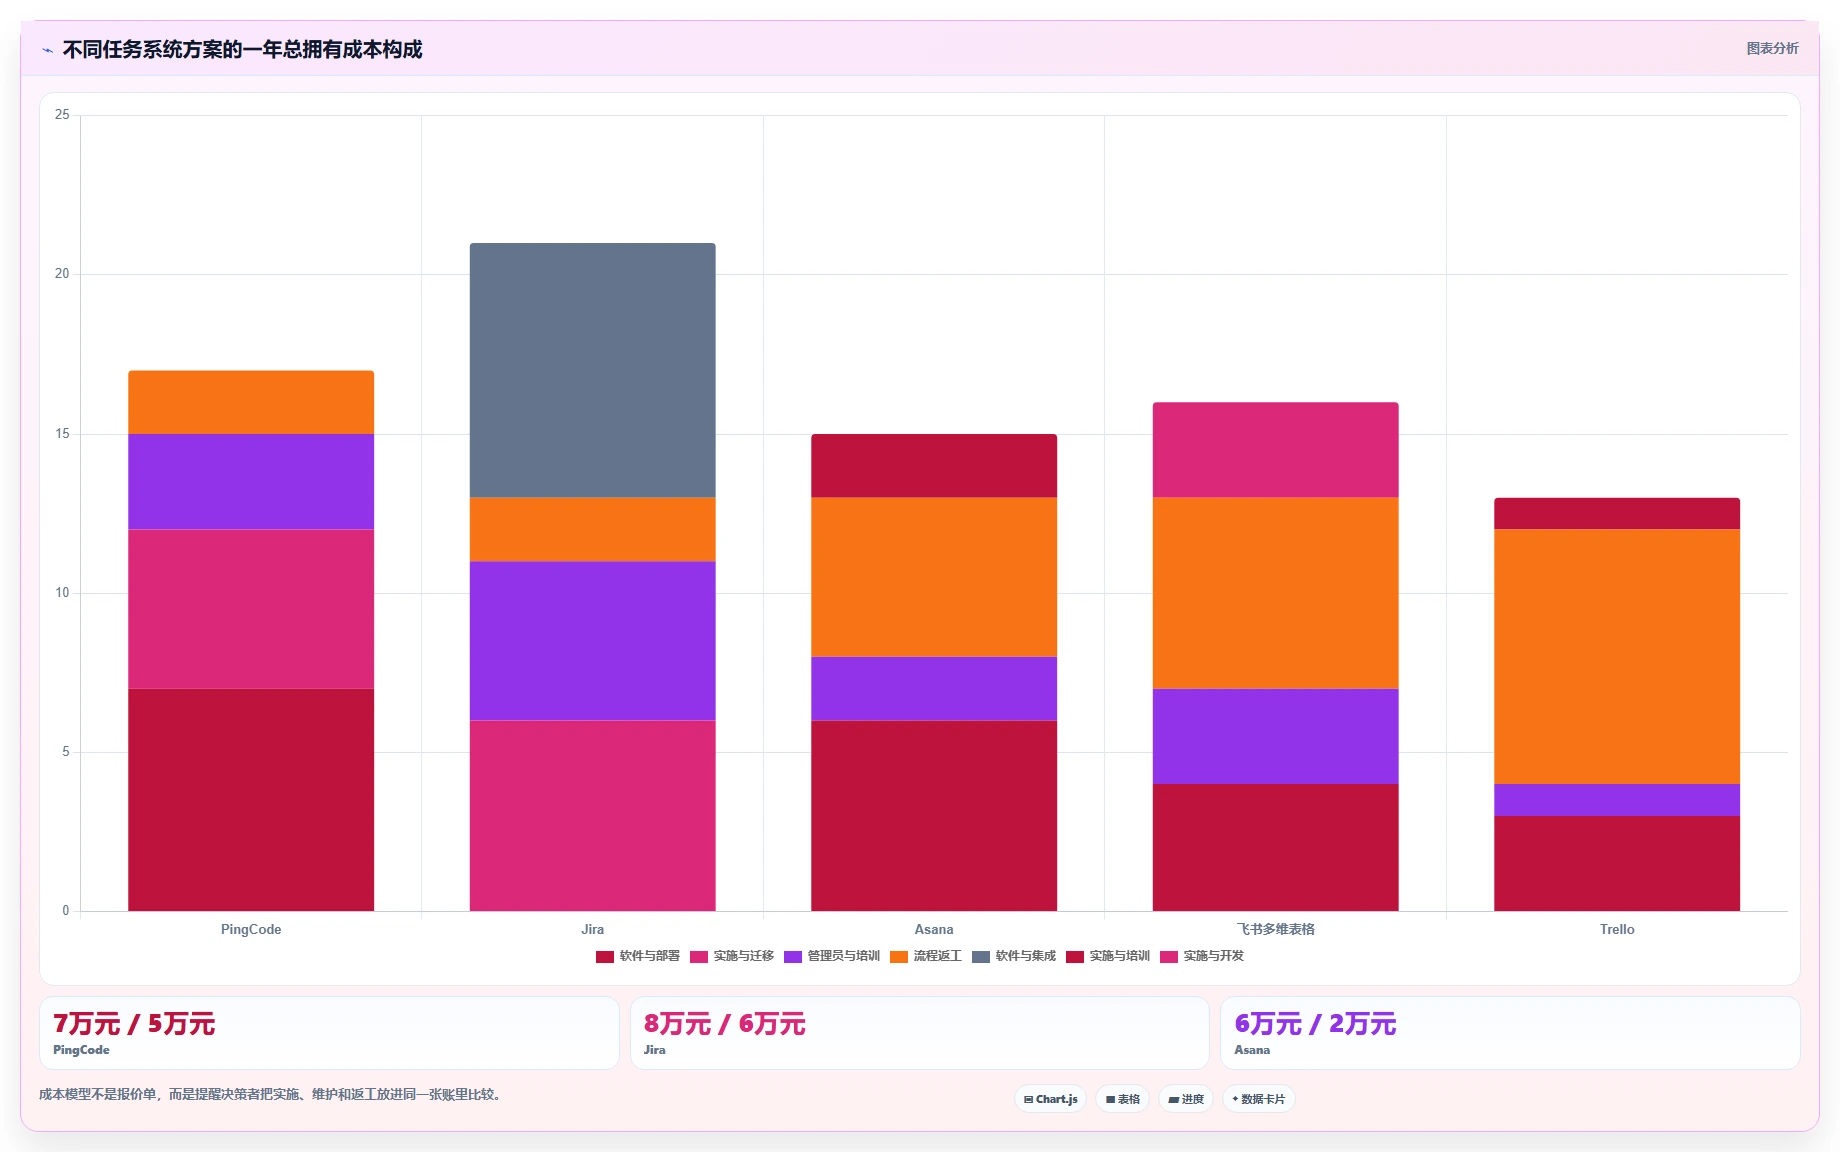Select the crimson bottom segment of PingCode bar

pyautogui.click(x=251, y=800)
